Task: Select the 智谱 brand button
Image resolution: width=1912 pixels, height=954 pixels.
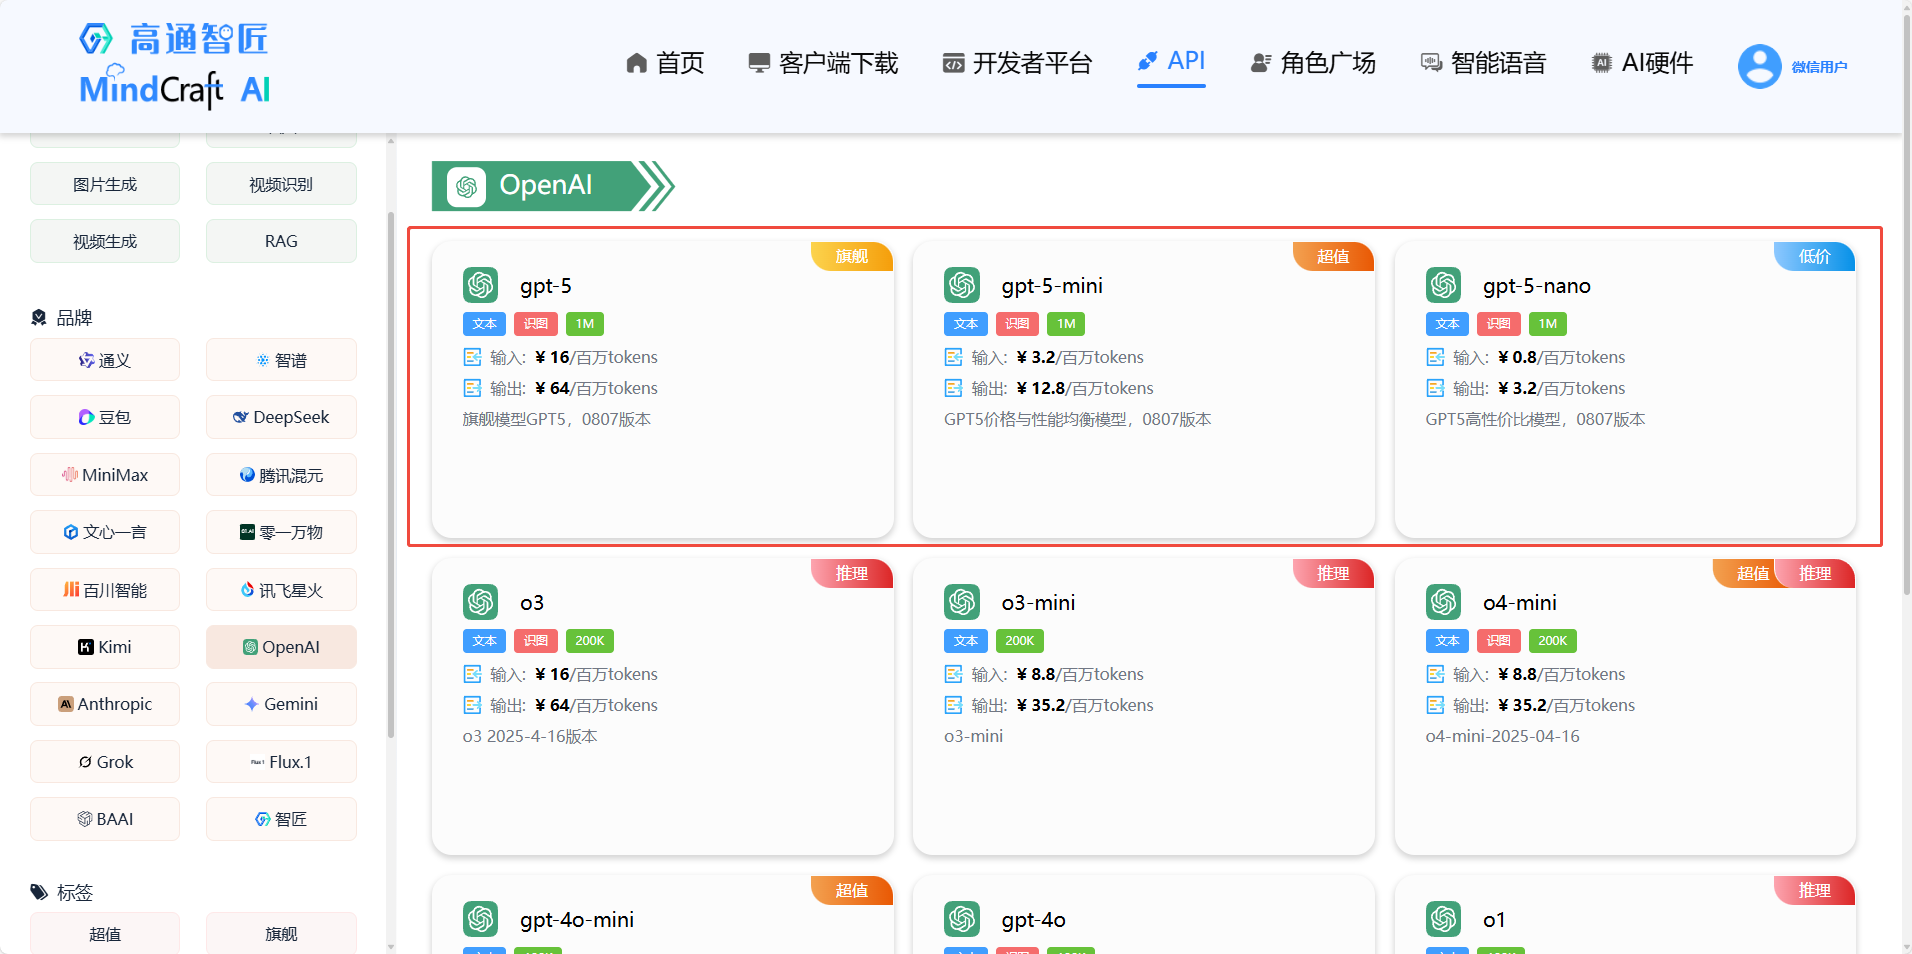Action: click(281, 360)
